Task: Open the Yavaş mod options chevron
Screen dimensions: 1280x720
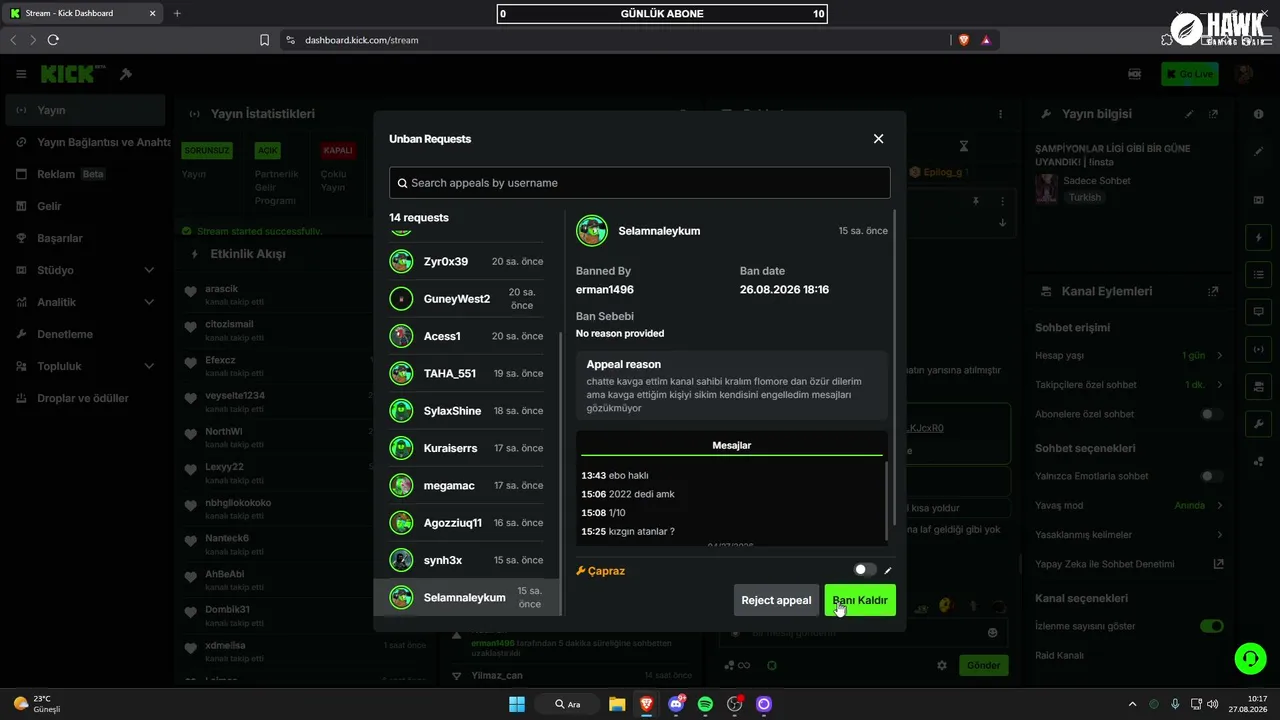Action: pos(1219,505)
